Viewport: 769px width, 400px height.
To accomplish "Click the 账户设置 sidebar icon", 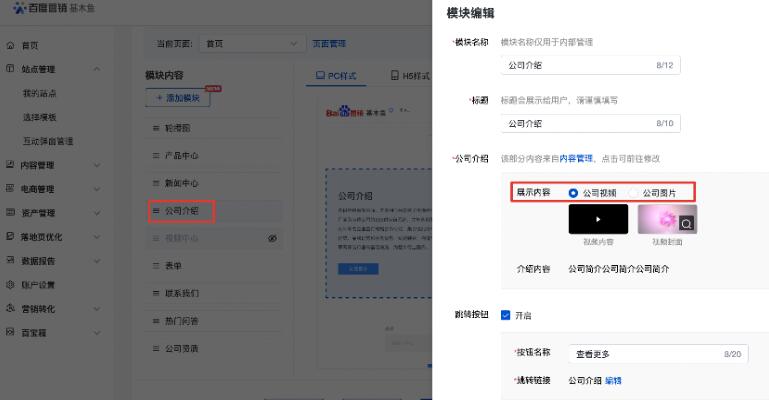I will click(10, 285).
